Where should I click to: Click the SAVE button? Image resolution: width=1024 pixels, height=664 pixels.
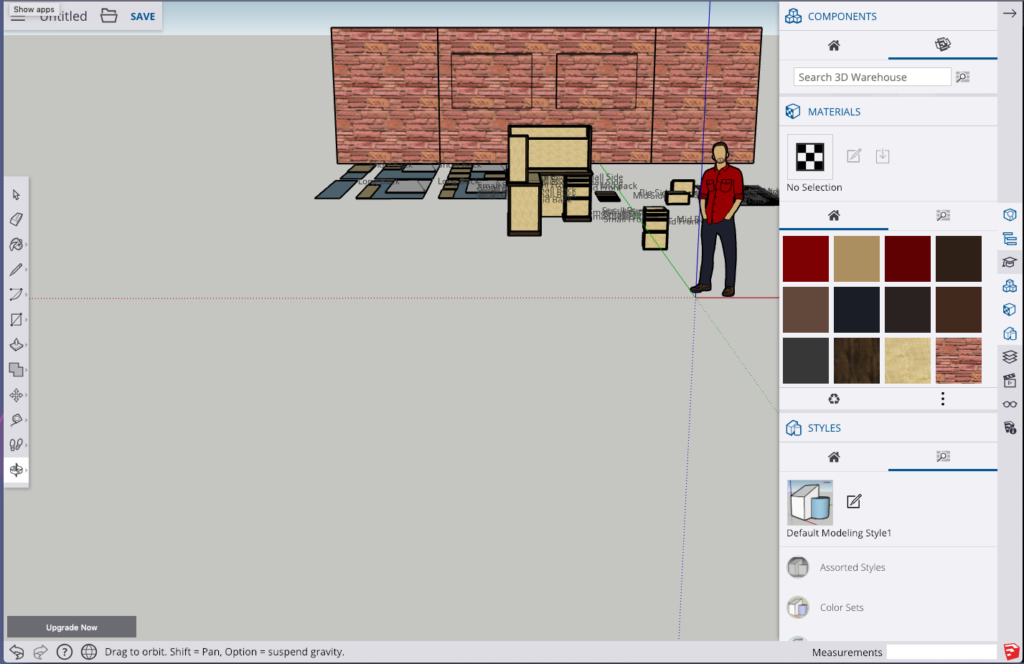pyautogui.click(x=141, y=16)
